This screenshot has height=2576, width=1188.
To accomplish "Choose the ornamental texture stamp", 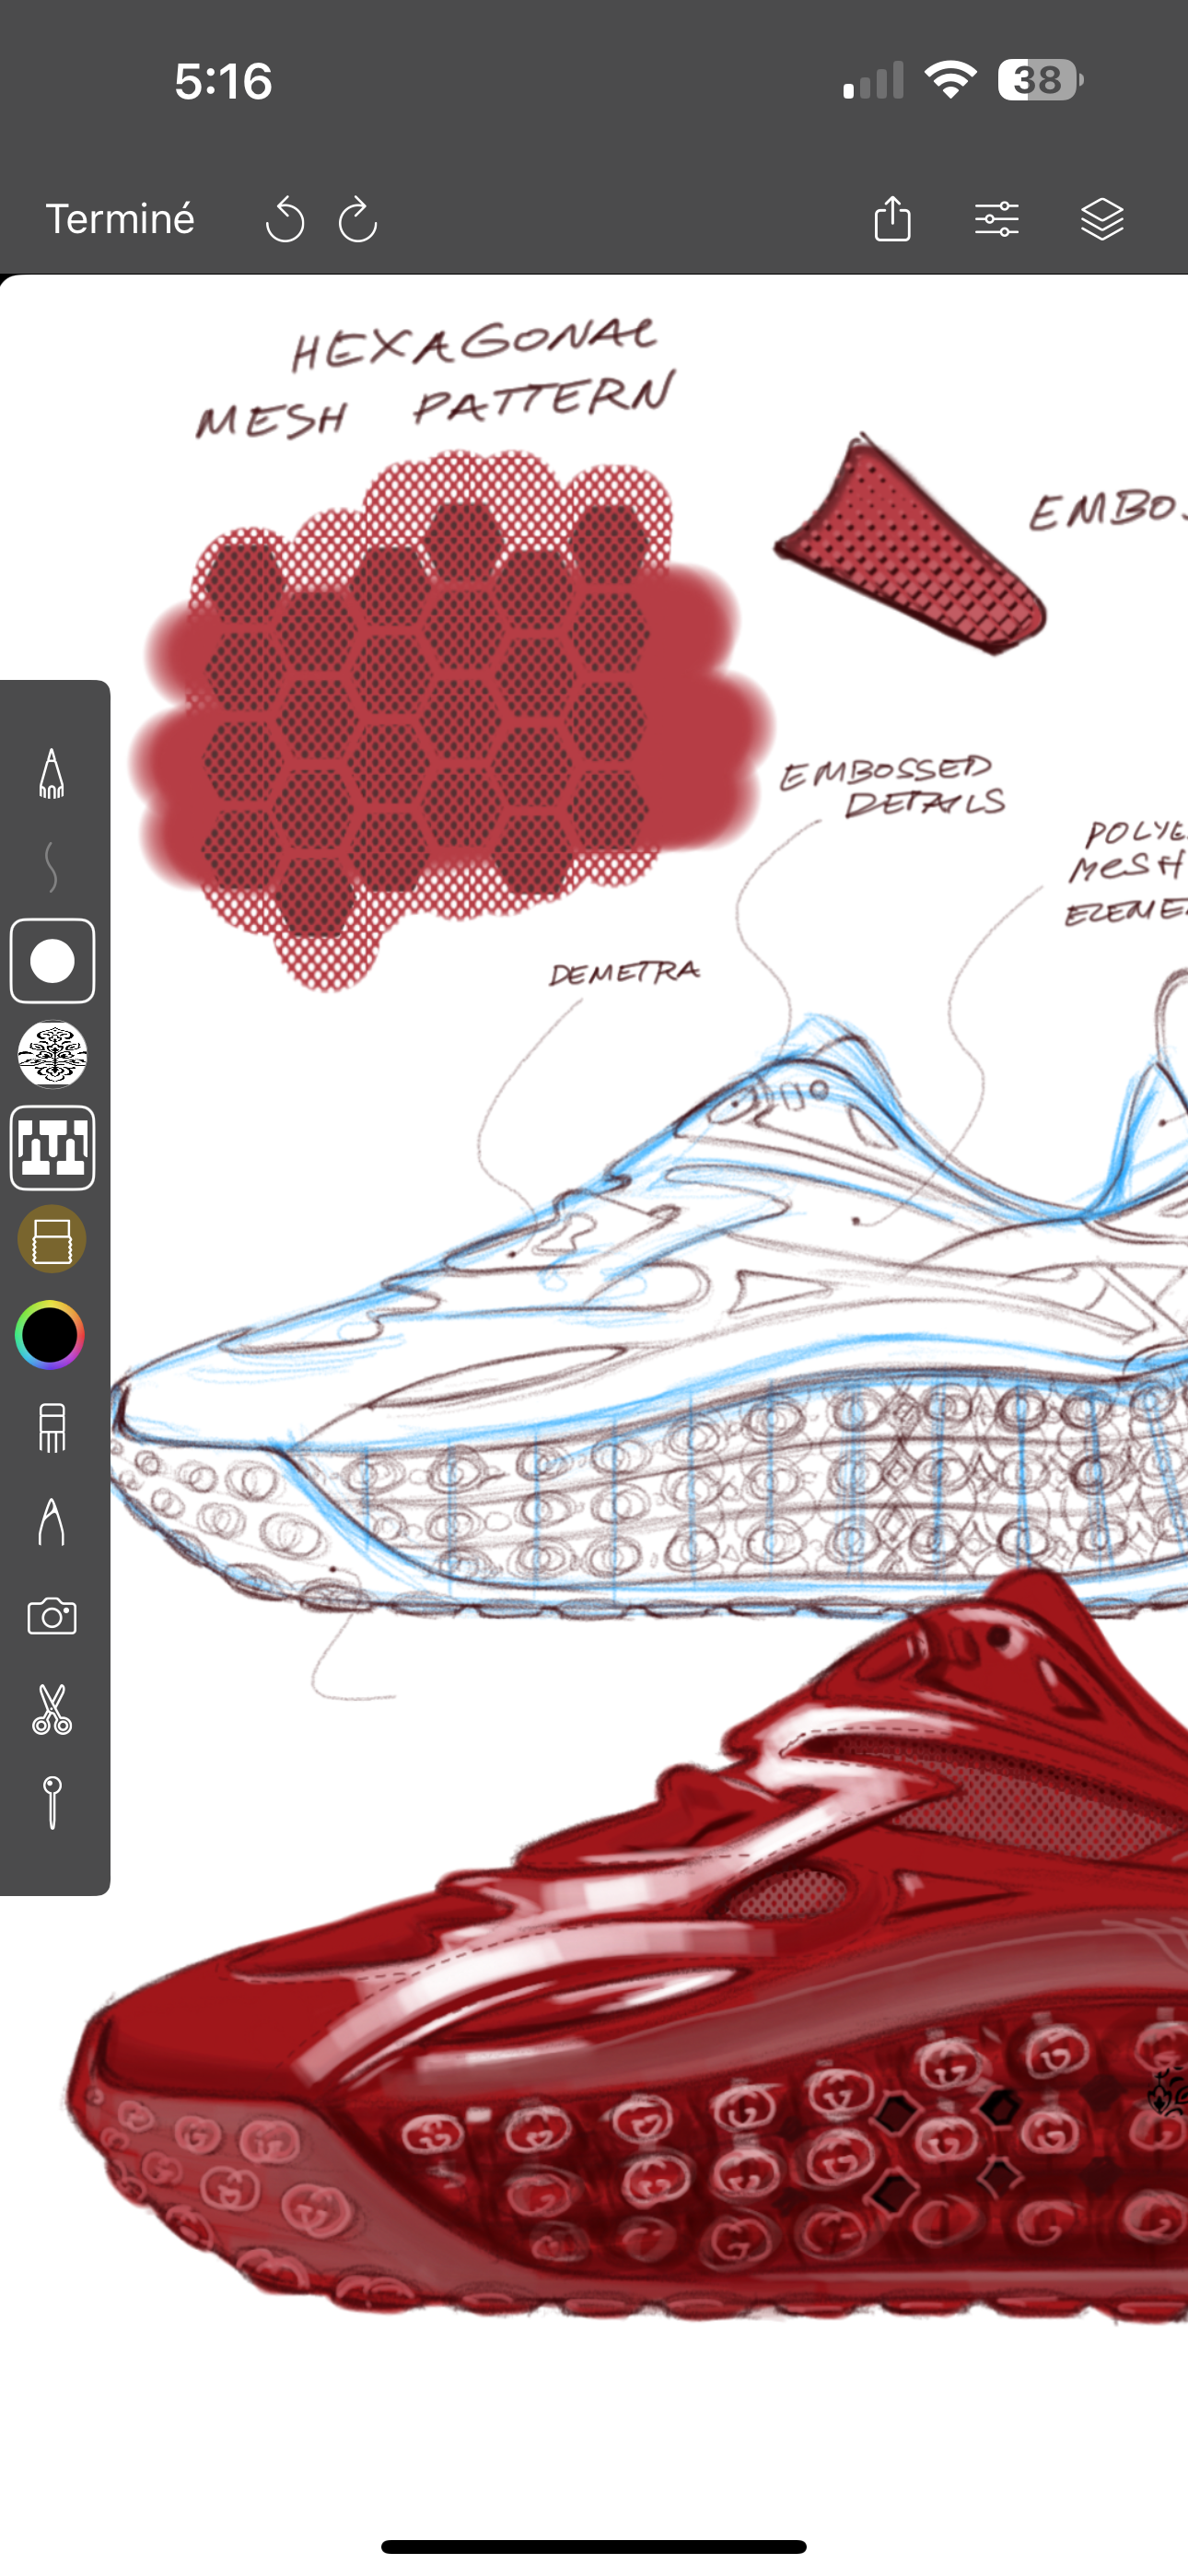I will point(52,1054).
